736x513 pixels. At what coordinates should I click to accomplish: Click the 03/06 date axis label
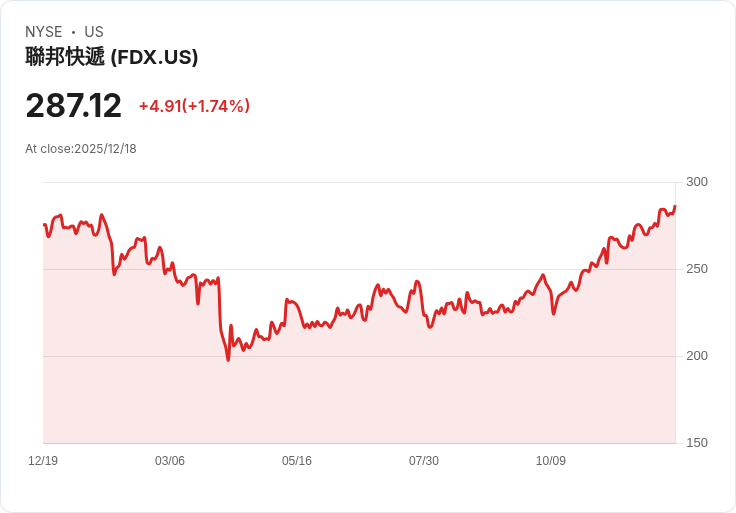click(x=170, y=461)
